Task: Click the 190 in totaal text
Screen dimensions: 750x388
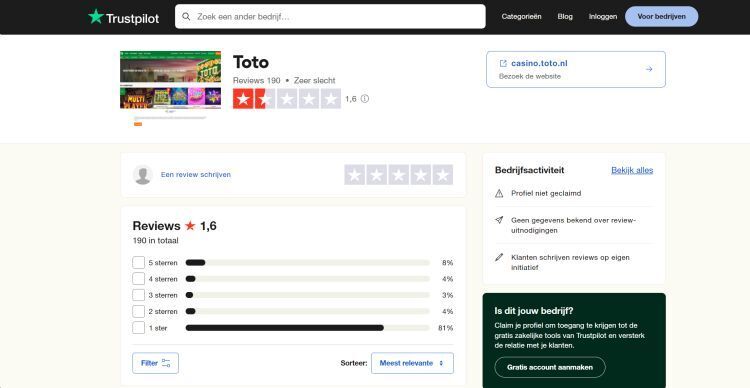Action: pos(155,241)
